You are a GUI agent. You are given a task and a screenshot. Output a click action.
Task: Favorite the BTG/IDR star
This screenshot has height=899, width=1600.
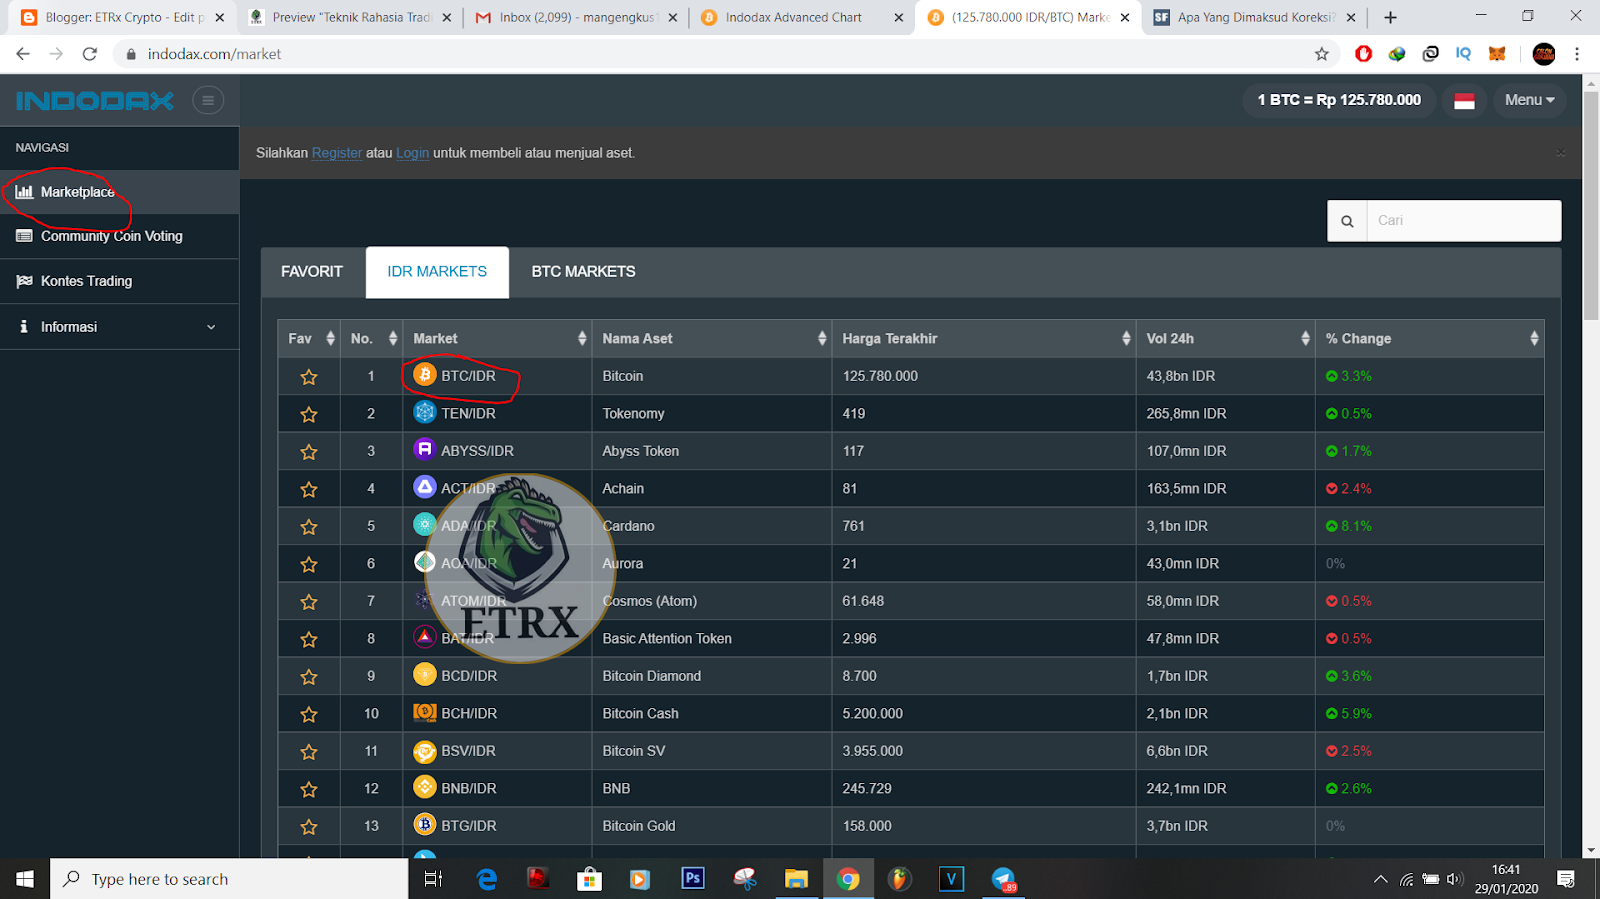(309, 827)
